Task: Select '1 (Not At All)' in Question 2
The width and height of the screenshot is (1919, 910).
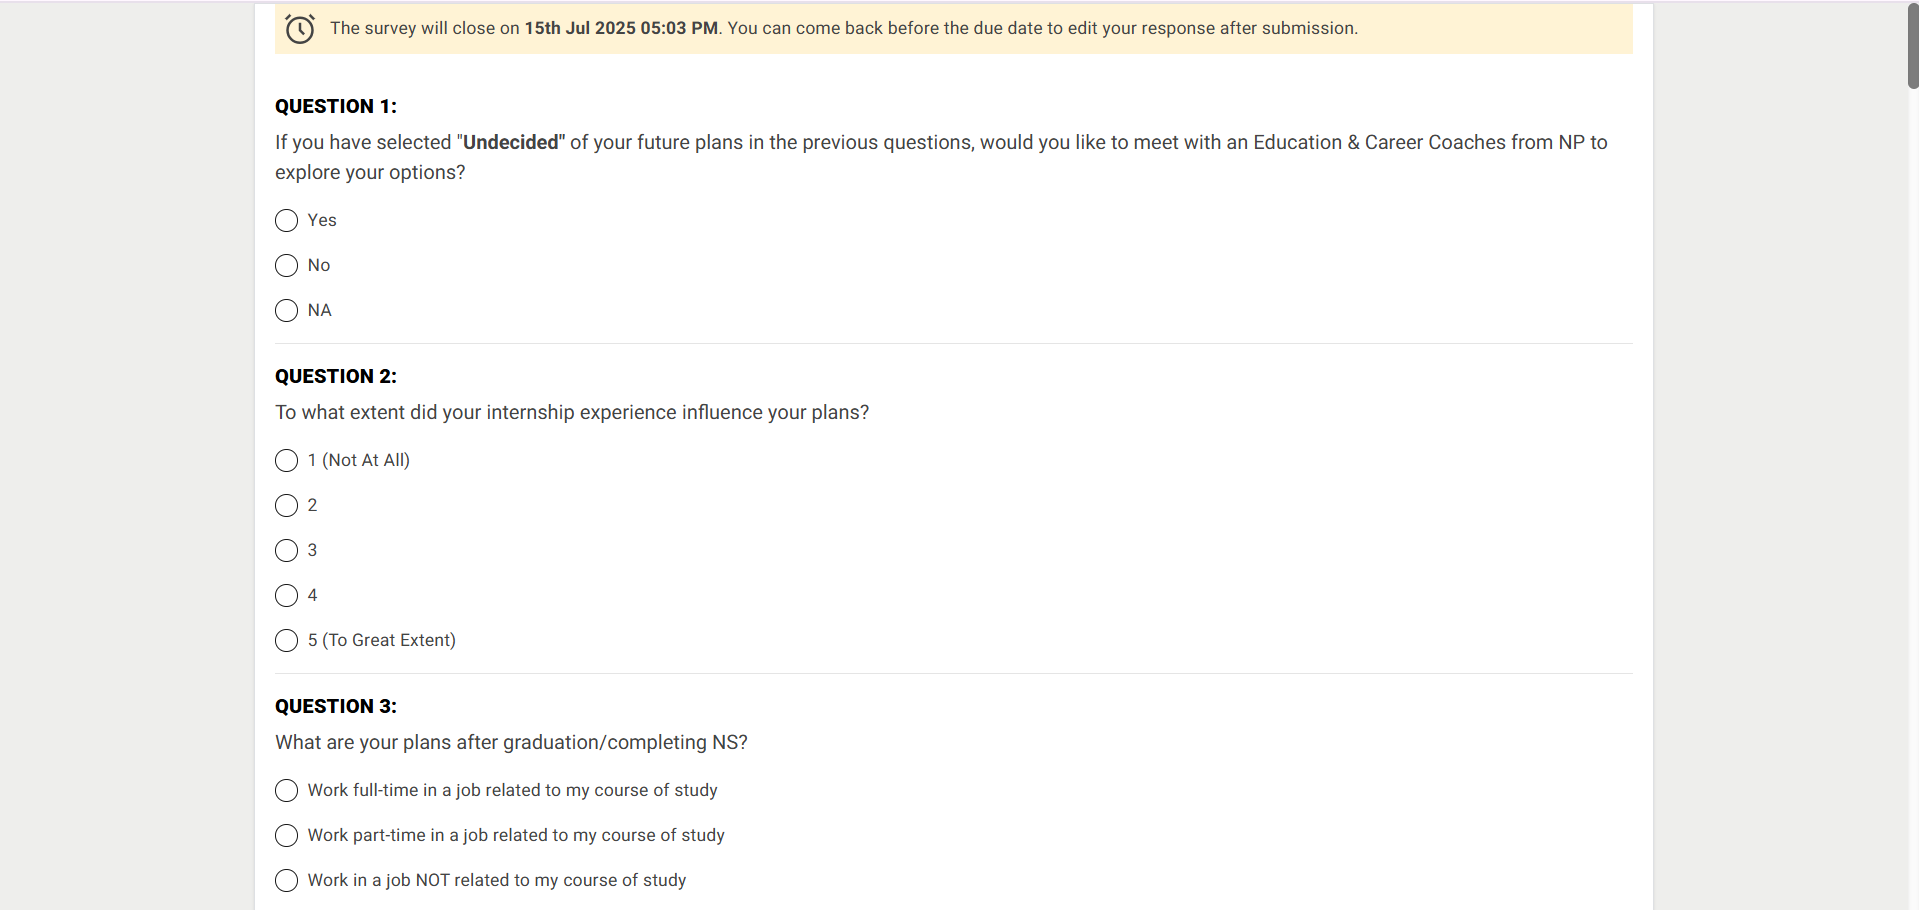Action: click(x=285, y=460)
